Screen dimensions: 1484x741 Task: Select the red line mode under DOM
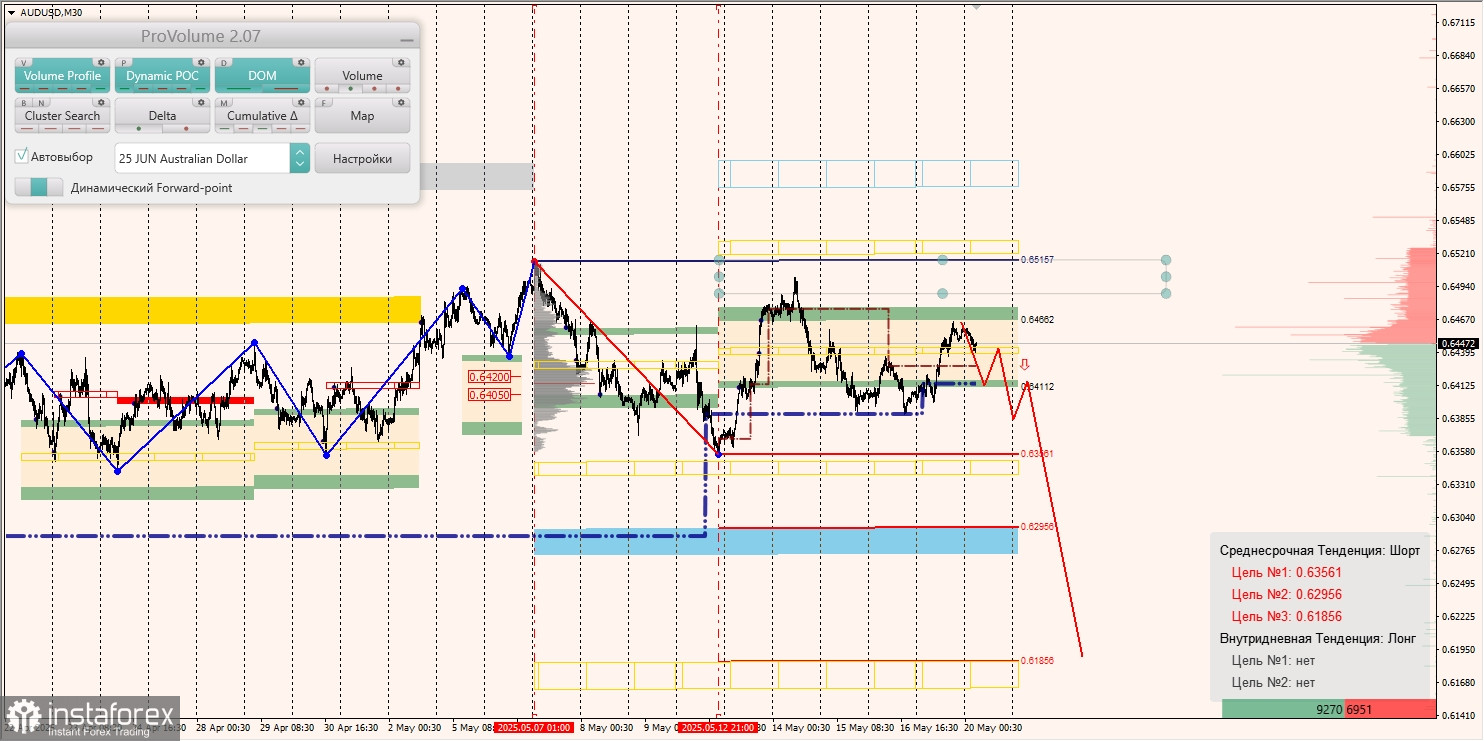point(285,88)
